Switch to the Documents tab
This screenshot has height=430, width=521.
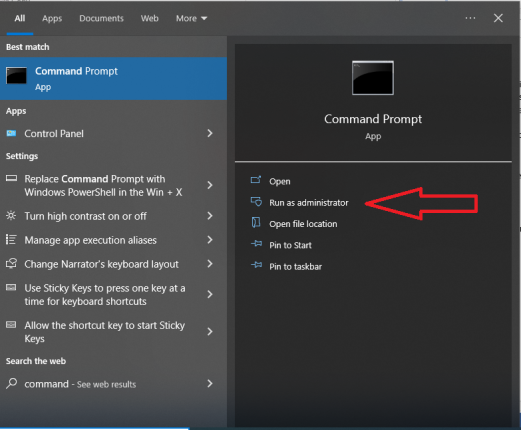(x=101, y=18)
